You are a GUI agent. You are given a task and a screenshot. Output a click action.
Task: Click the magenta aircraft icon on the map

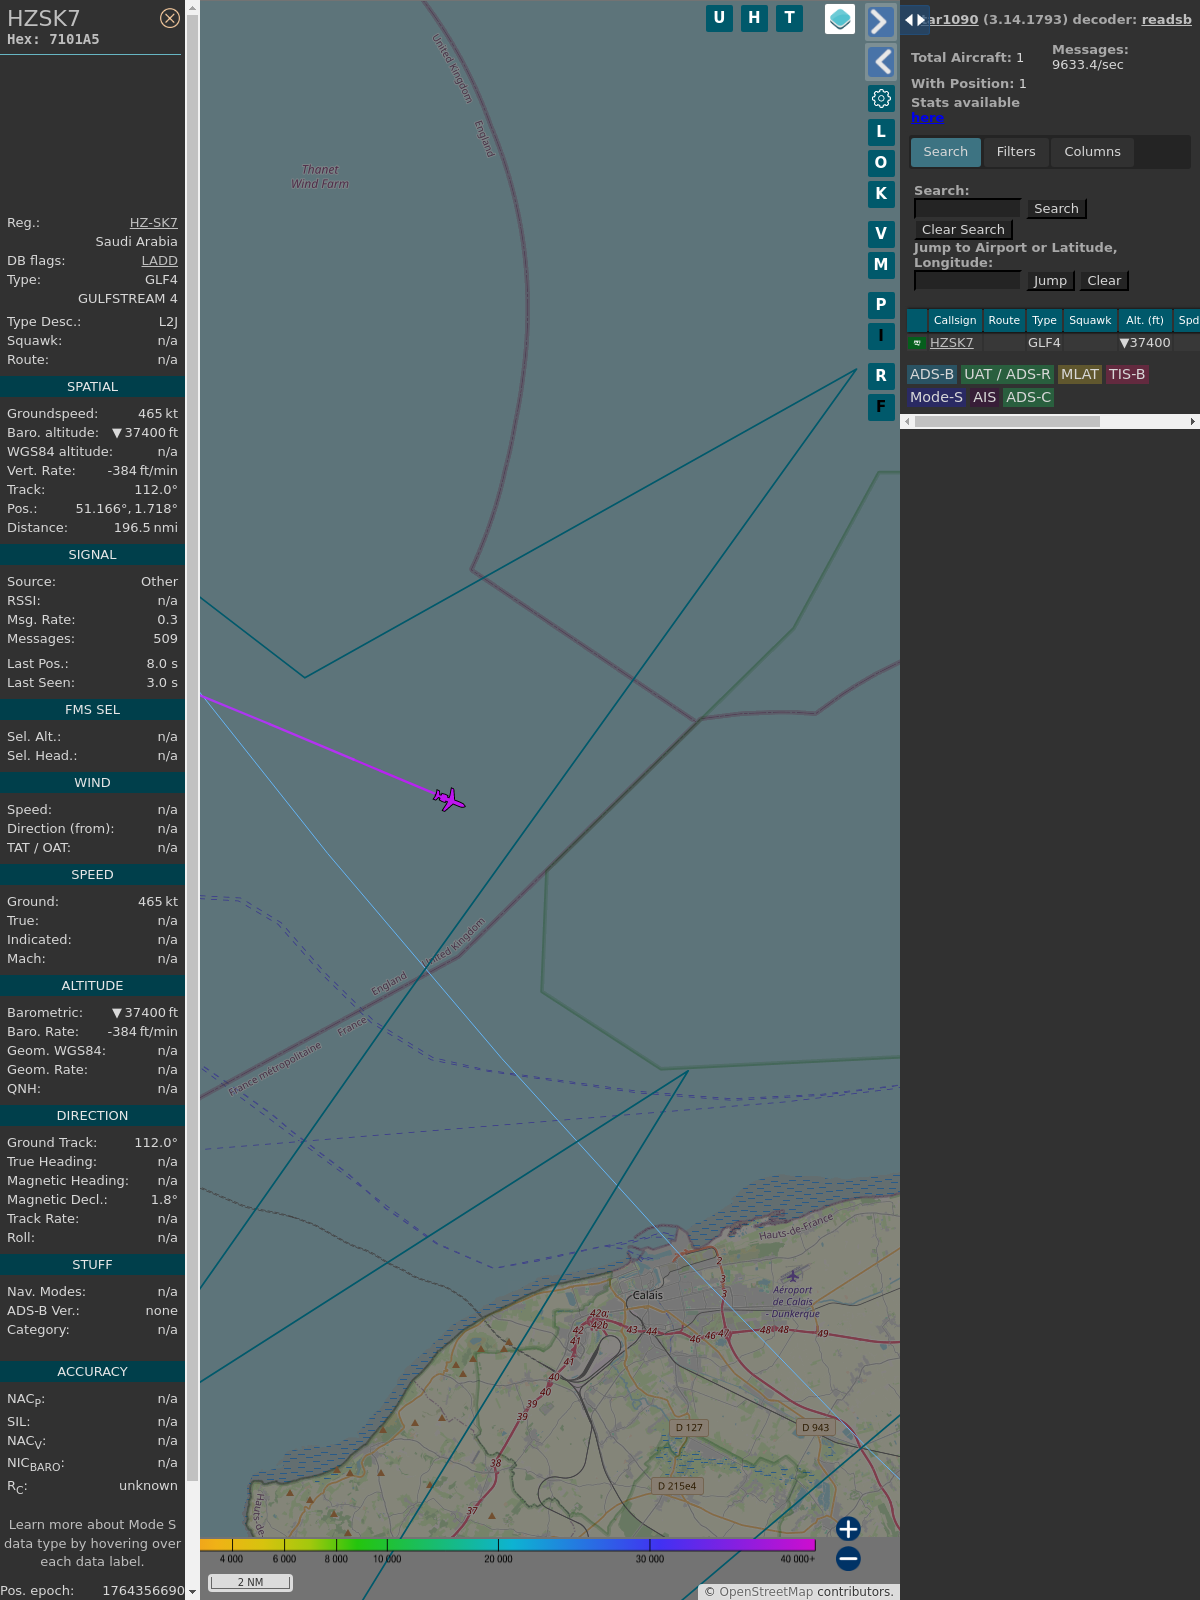(x=450, y=800)
